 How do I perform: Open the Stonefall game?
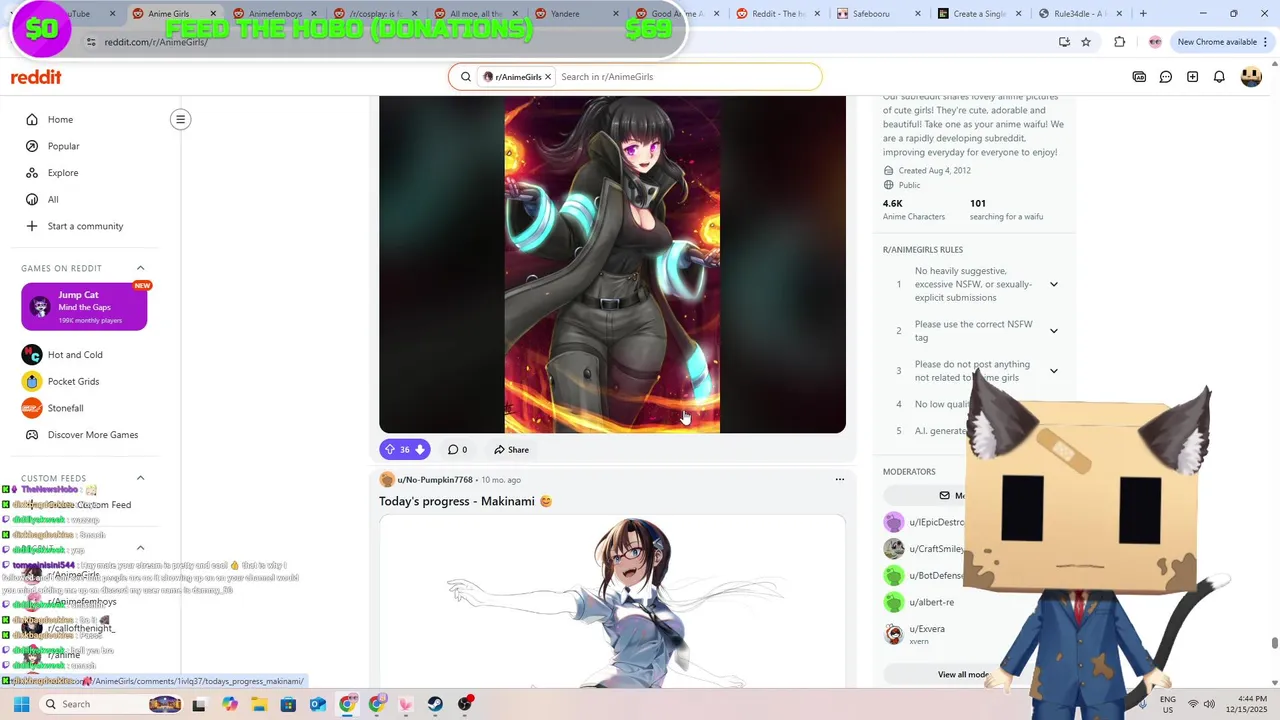point(65,408)
